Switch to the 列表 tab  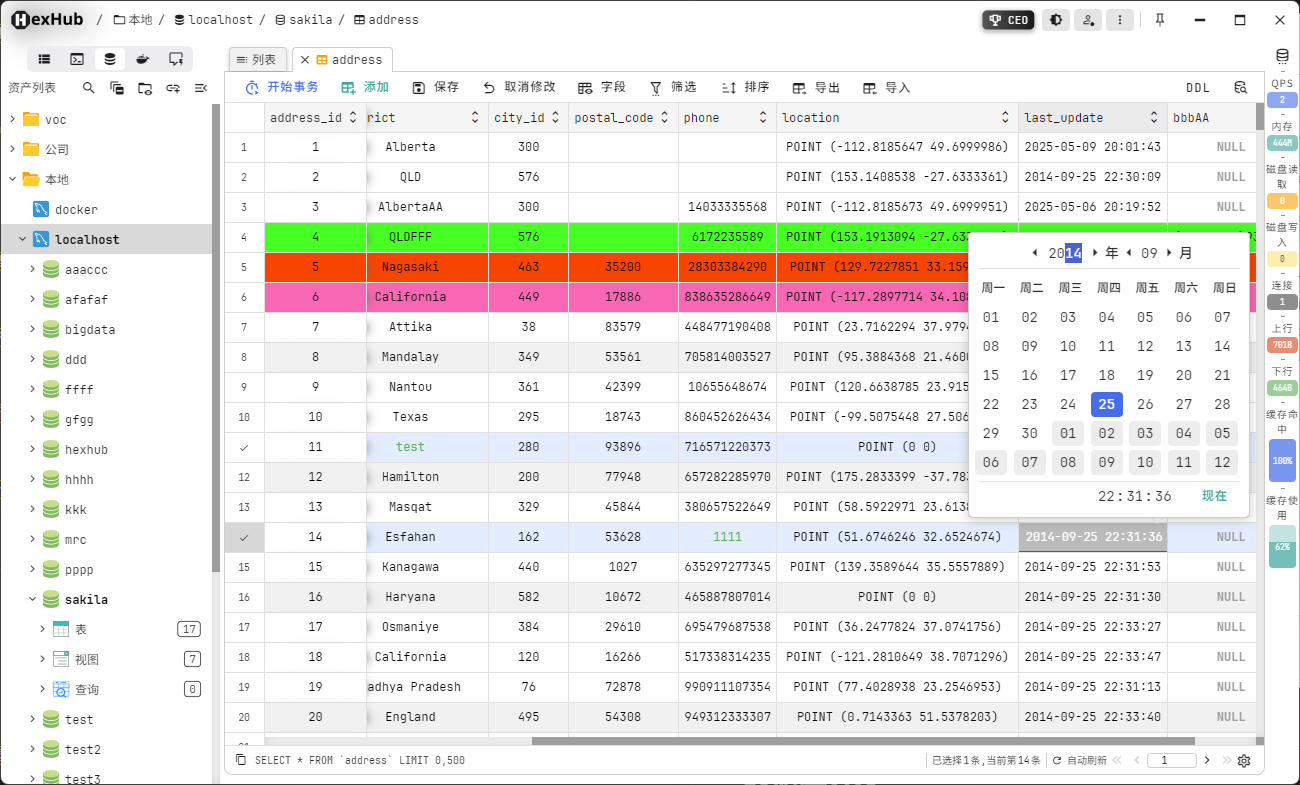coord(258,59)
